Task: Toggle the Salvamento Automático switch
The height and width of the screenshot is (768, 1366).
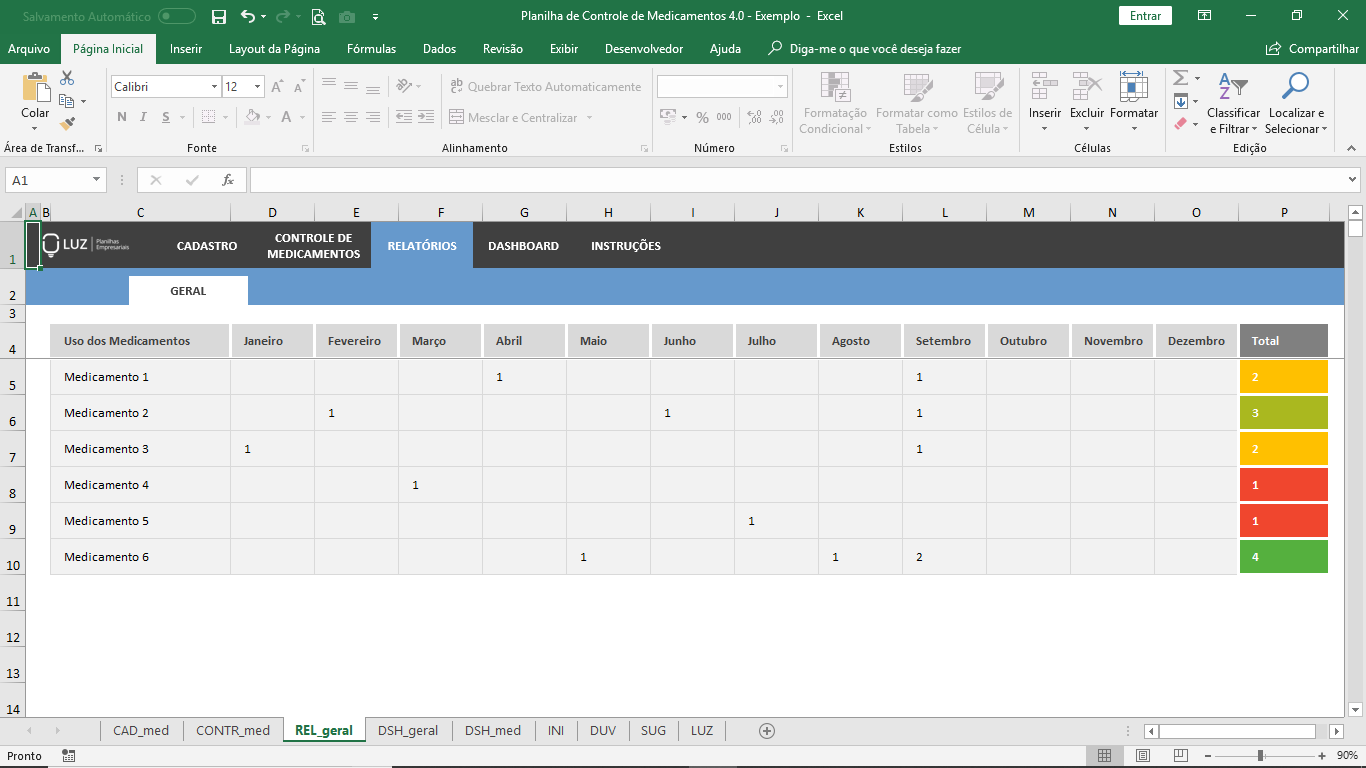Action: pyautogui.click(x=177, y=16)
